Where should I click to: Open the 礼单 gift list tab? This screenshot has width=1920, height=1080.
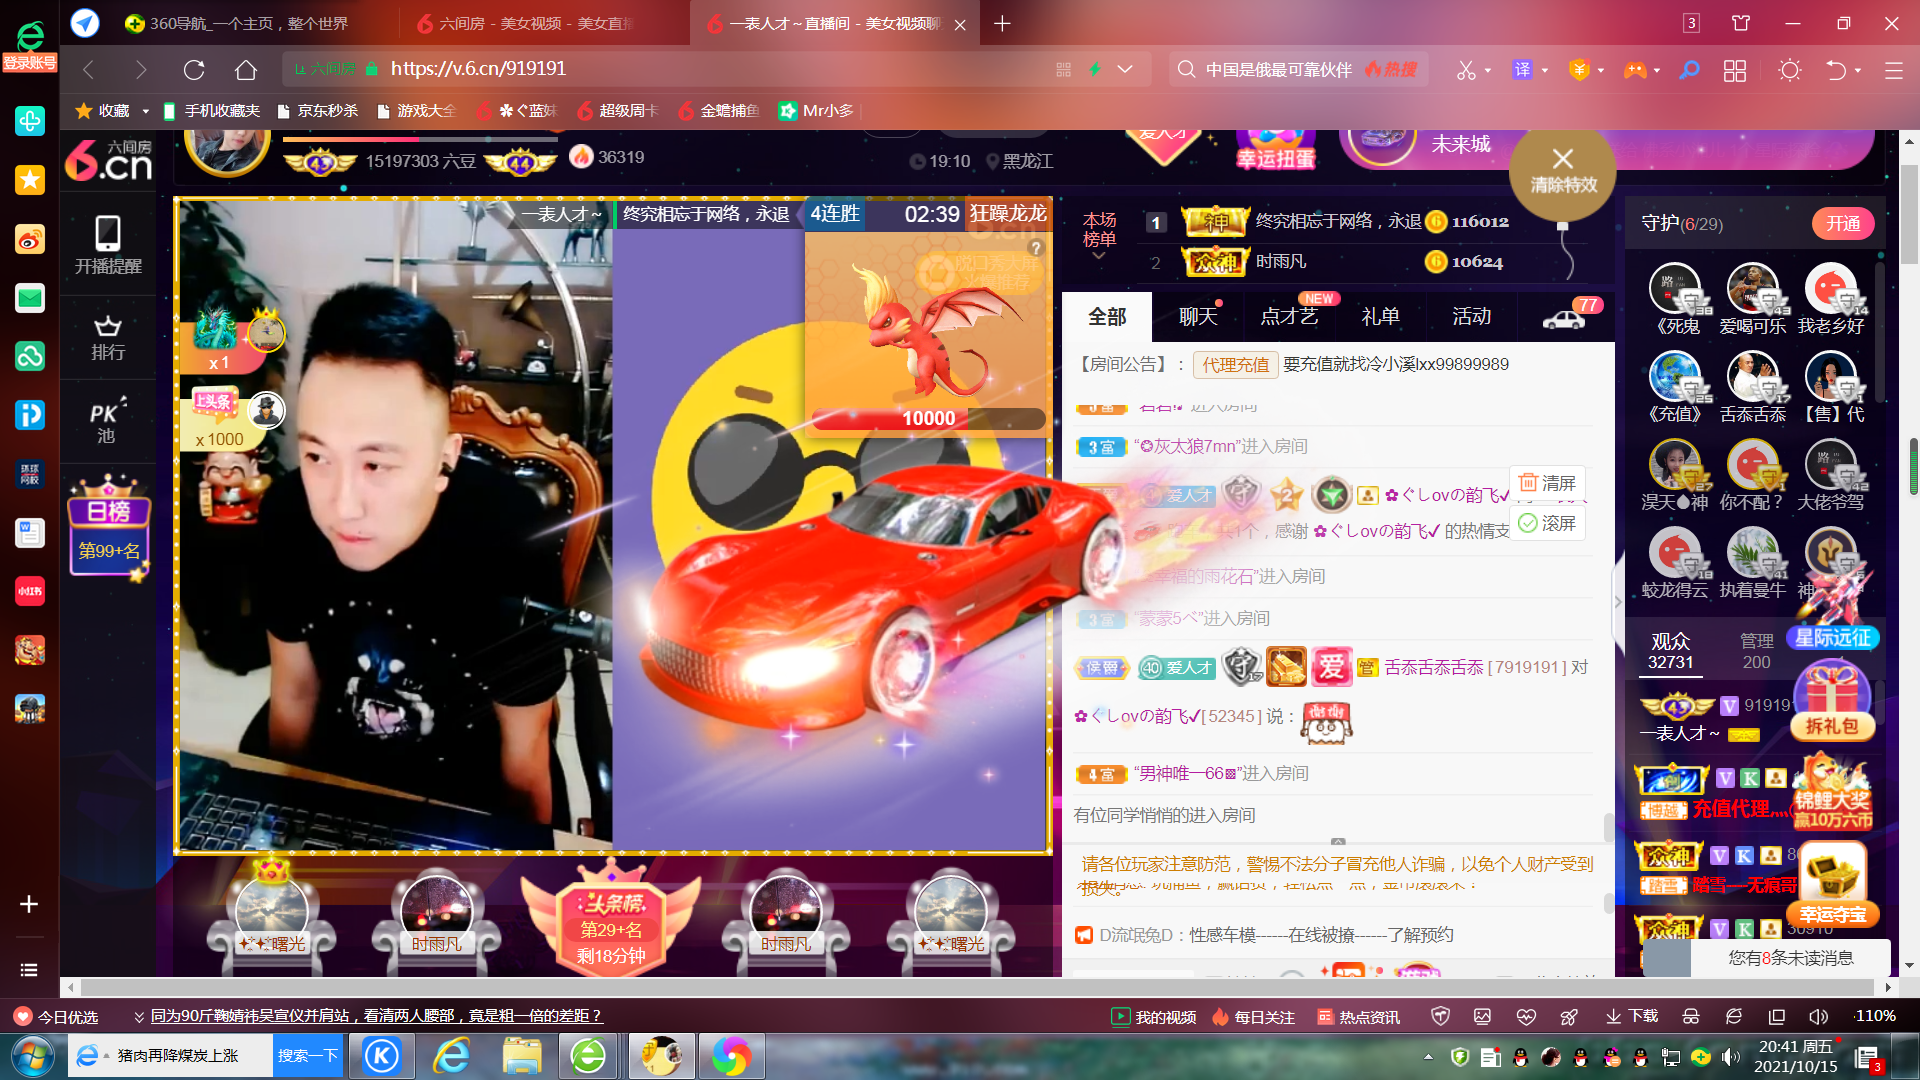(1380, 317)
